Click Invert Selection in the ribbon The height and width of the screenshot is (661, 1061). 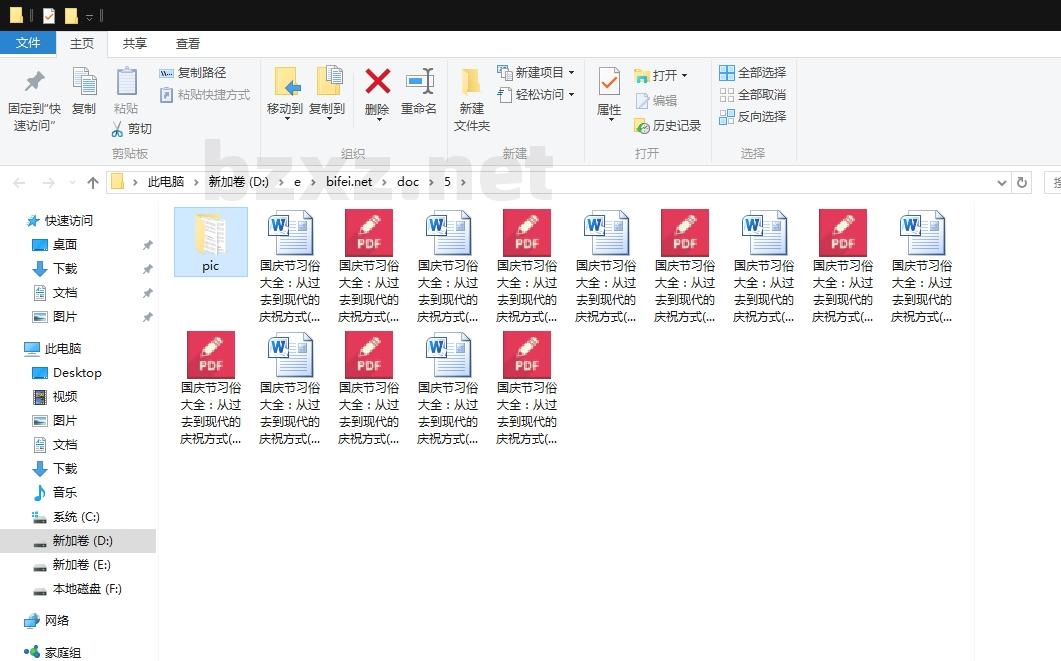(727, 117)
